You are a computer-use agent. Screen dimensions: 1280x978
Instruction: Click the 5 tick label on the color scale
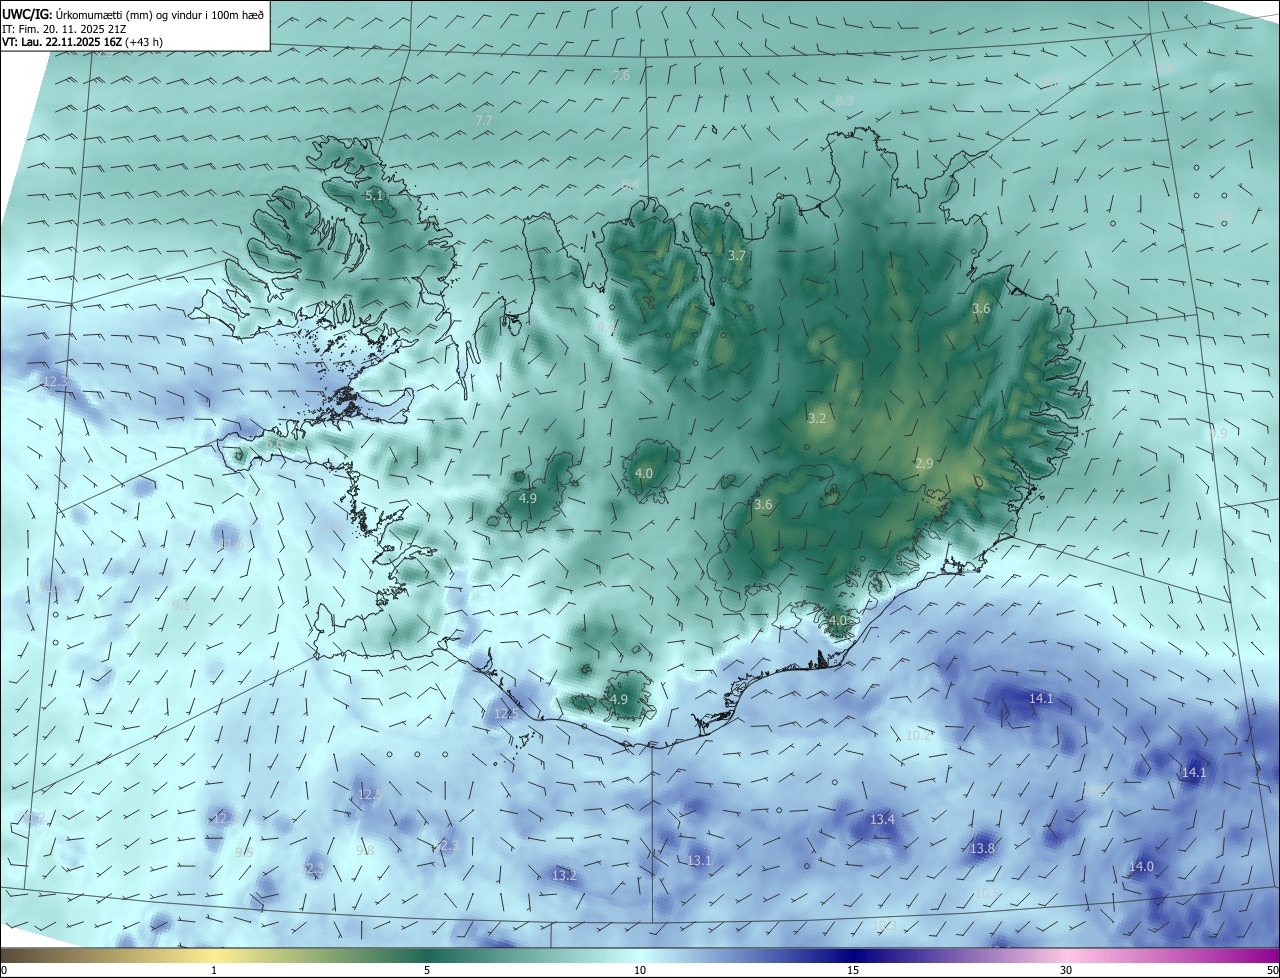[x=427, y=970]
